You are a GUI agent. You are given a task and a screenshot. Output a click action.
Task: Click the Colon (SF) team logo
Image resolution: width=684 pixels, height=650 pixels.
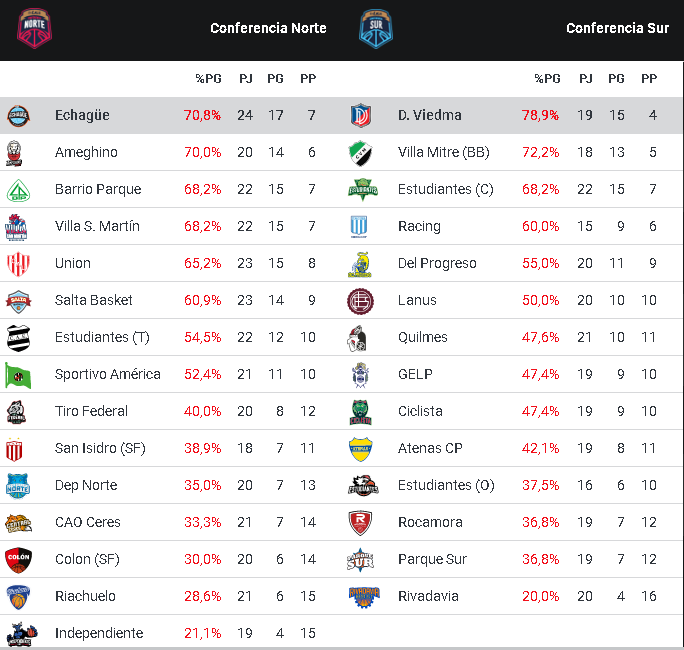click(x=18, y=559)
